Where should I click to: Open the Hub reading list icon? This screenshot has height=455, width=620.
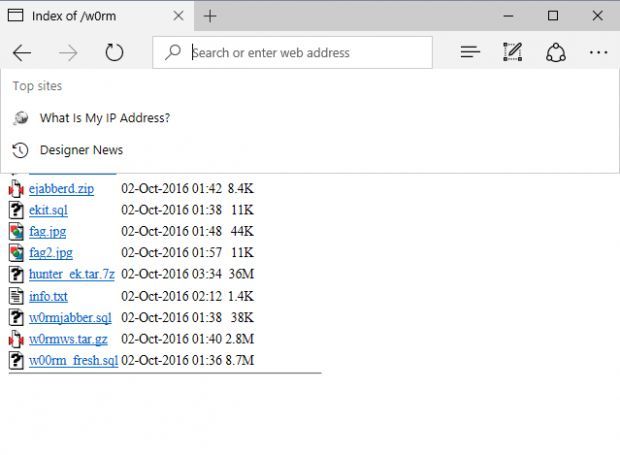(470, 53)
